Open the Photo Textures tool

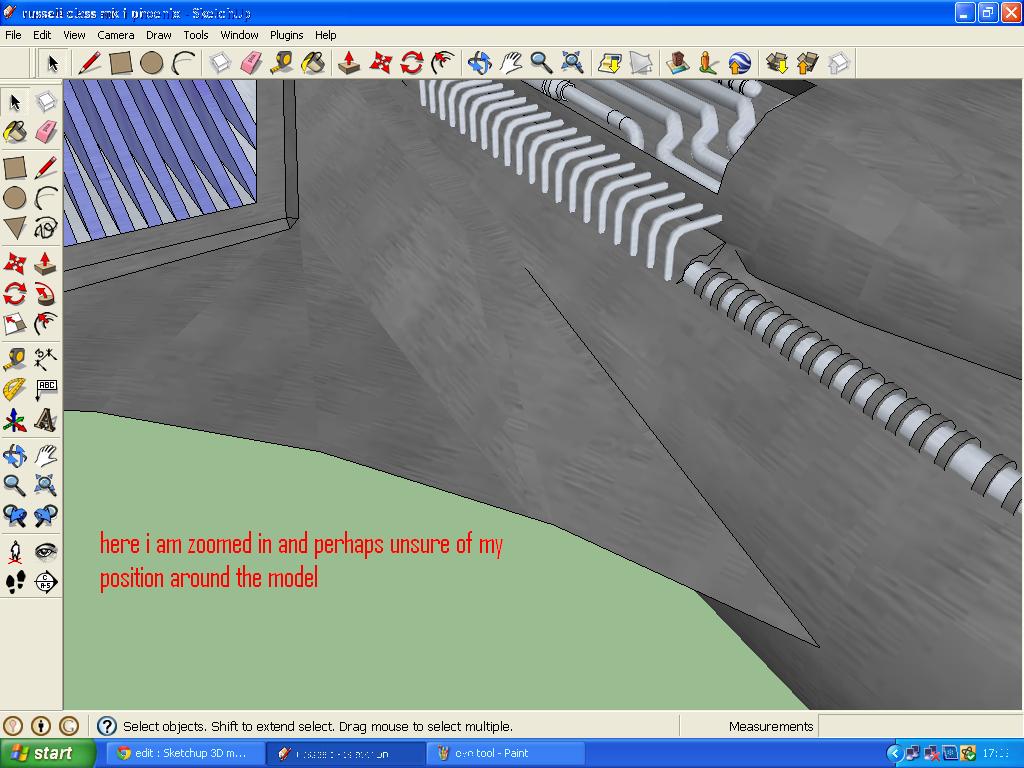[x=708, y=63]
